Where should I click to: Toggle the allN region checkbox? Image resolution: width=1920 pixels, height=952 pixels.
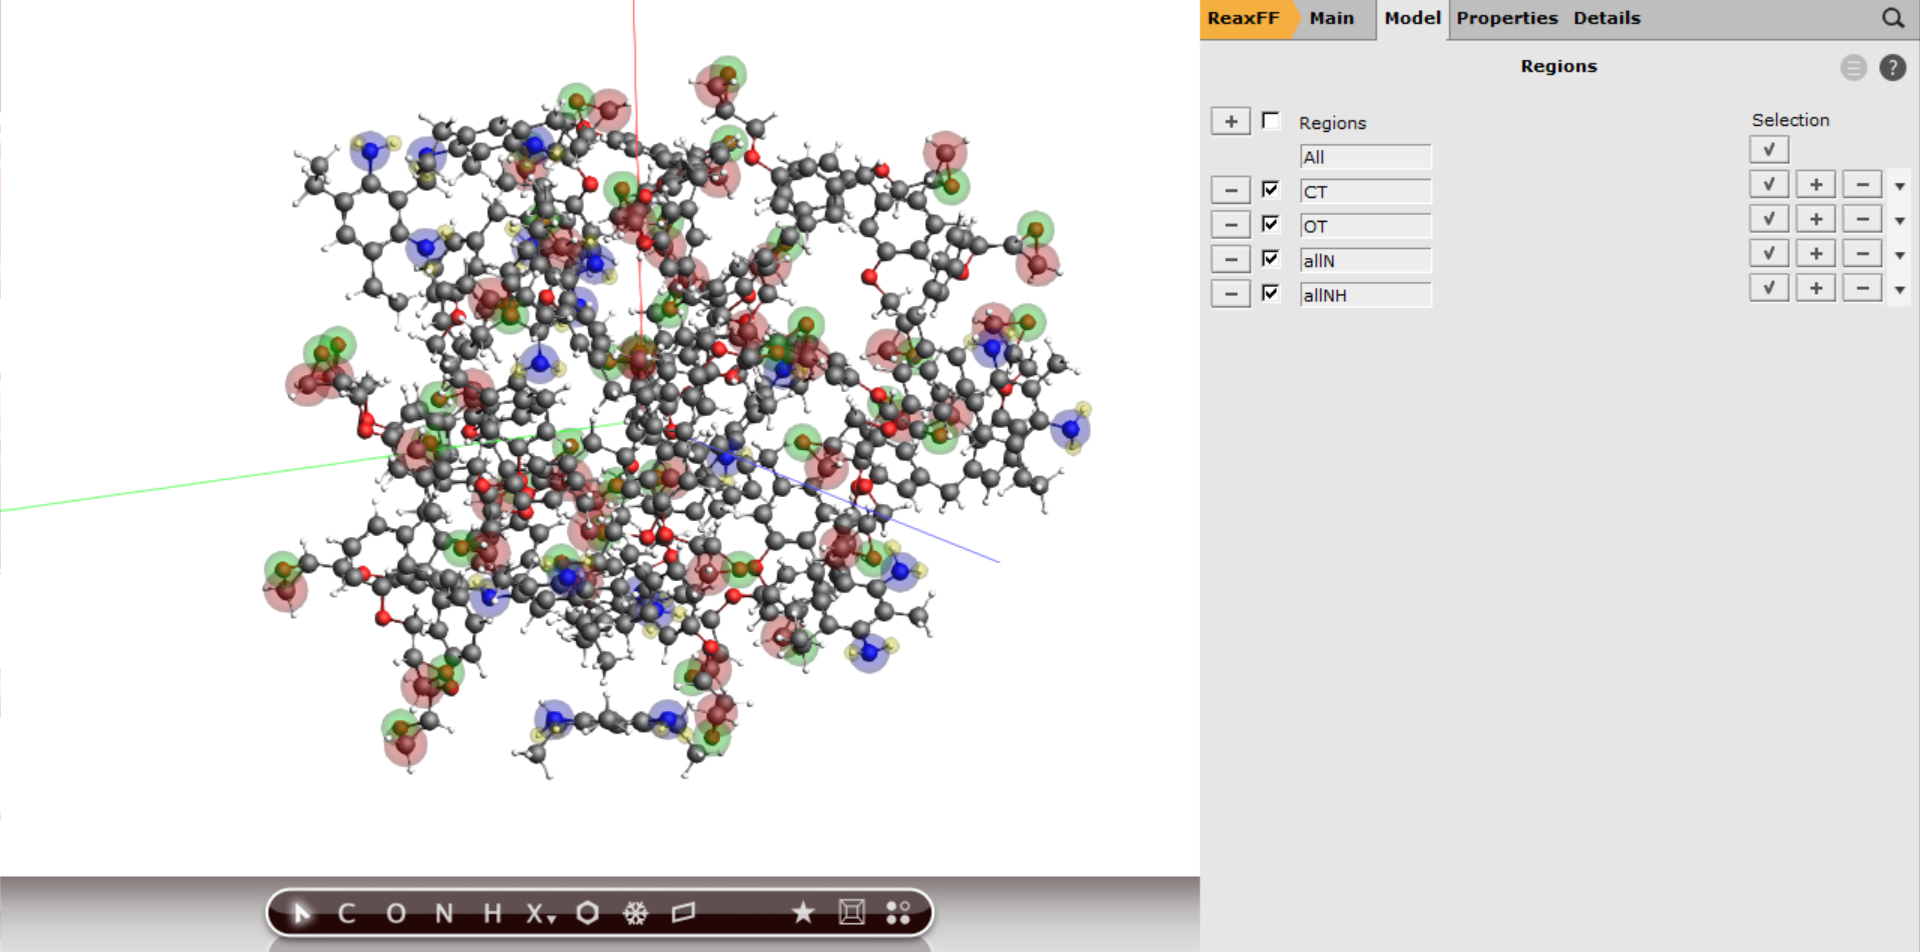click(1270, 259)
